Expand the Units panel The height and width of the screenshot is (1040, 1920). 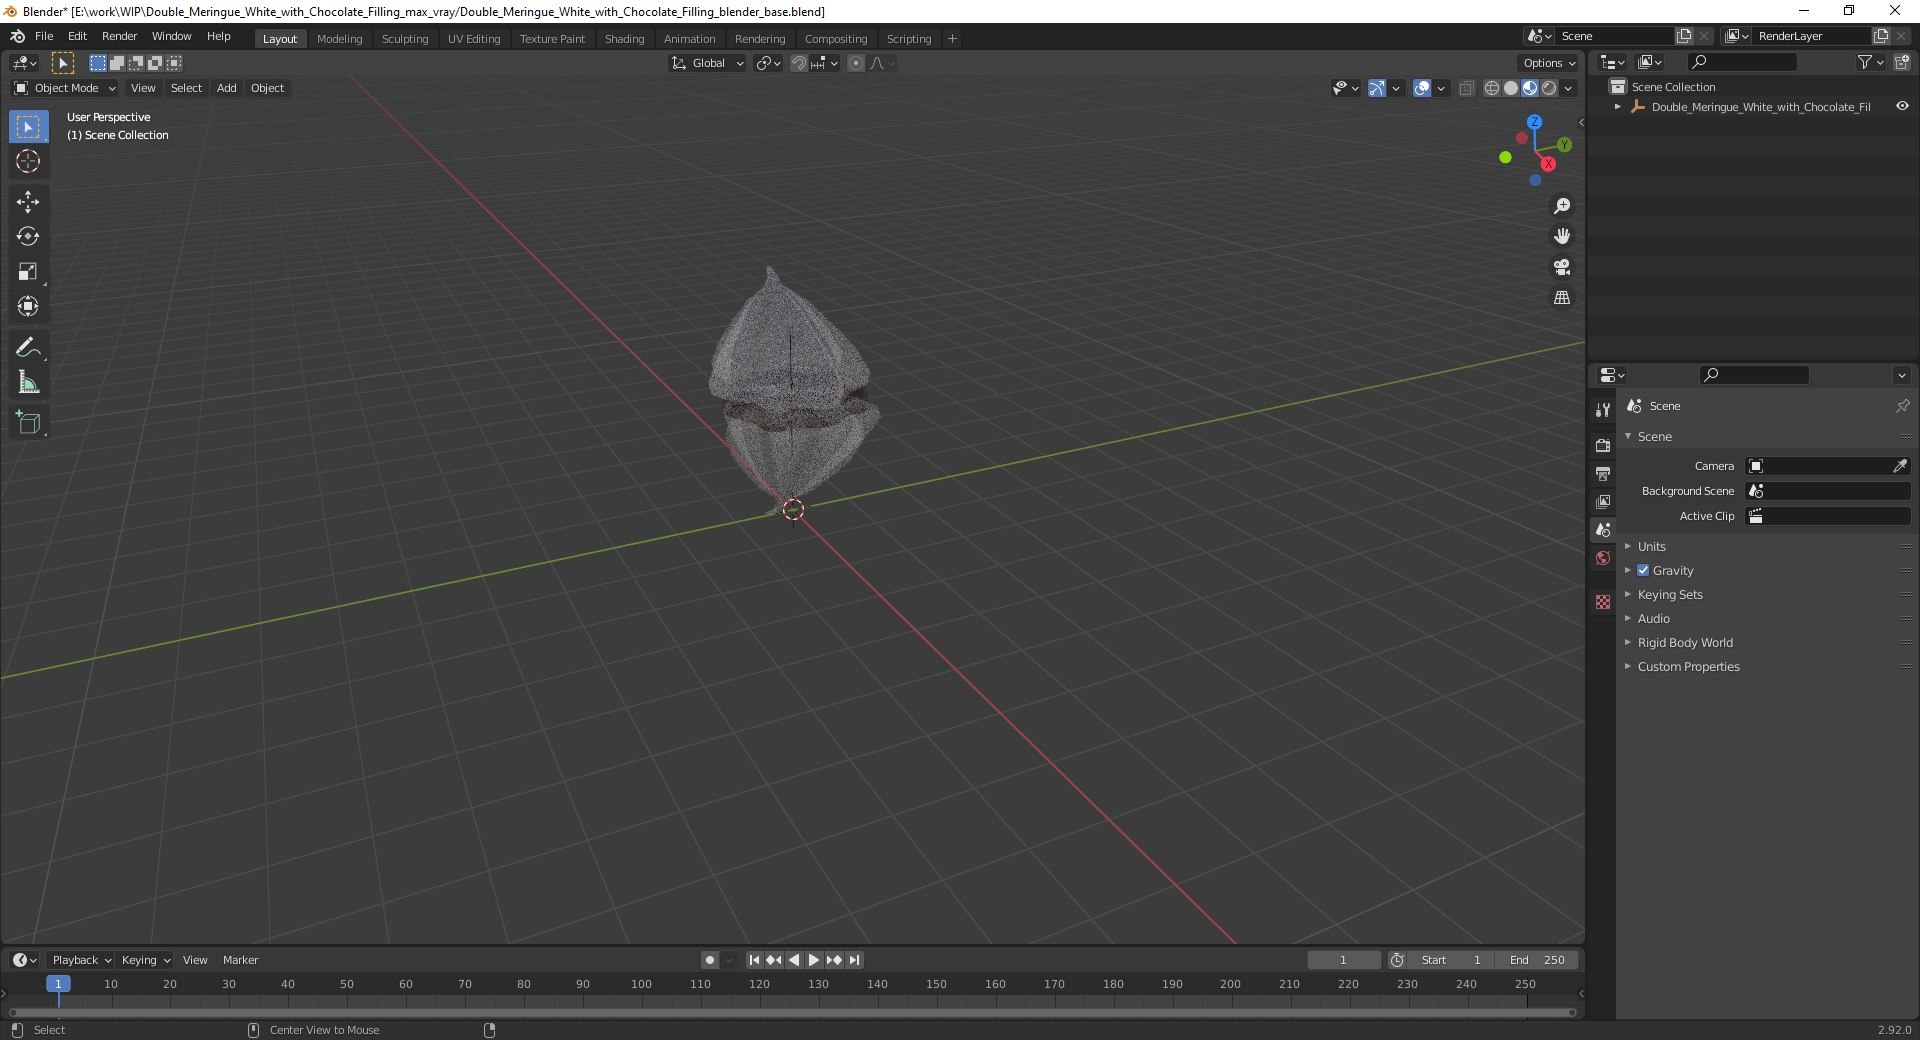pos(1651,546)
